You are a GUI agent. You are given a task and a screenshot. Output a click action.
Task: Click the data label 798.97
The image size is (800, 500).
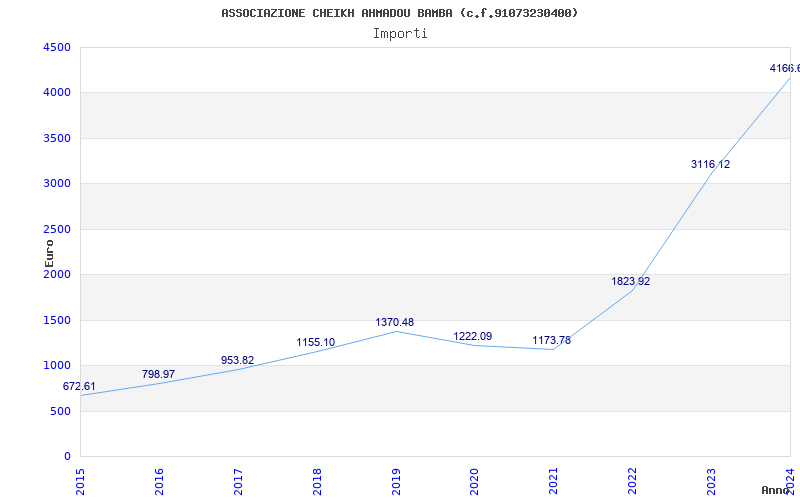158,374
